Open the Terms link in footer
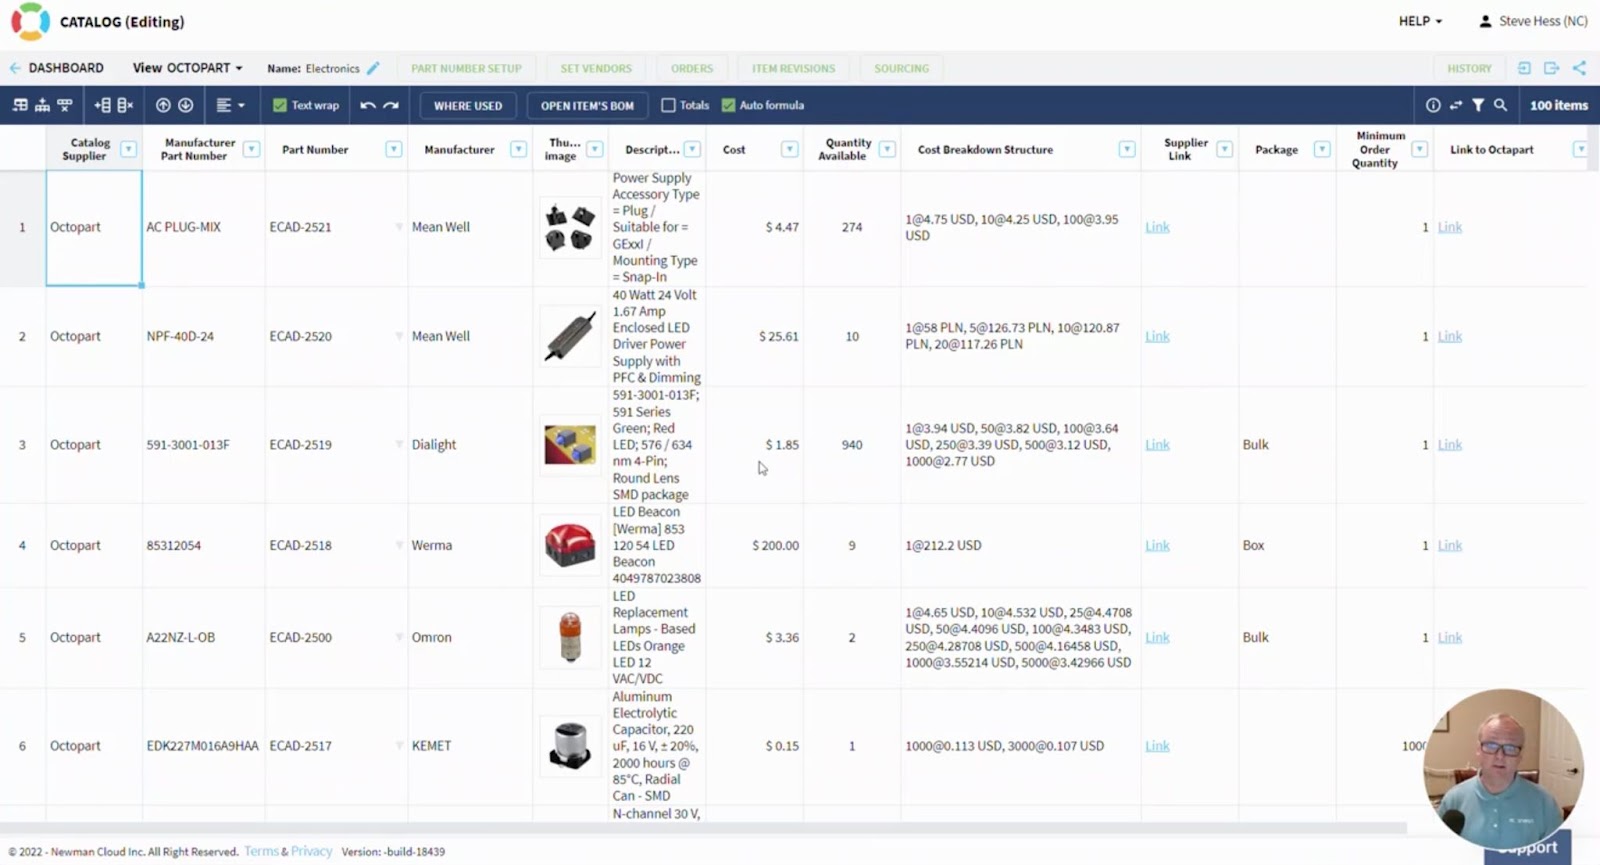 coord(261,851)
